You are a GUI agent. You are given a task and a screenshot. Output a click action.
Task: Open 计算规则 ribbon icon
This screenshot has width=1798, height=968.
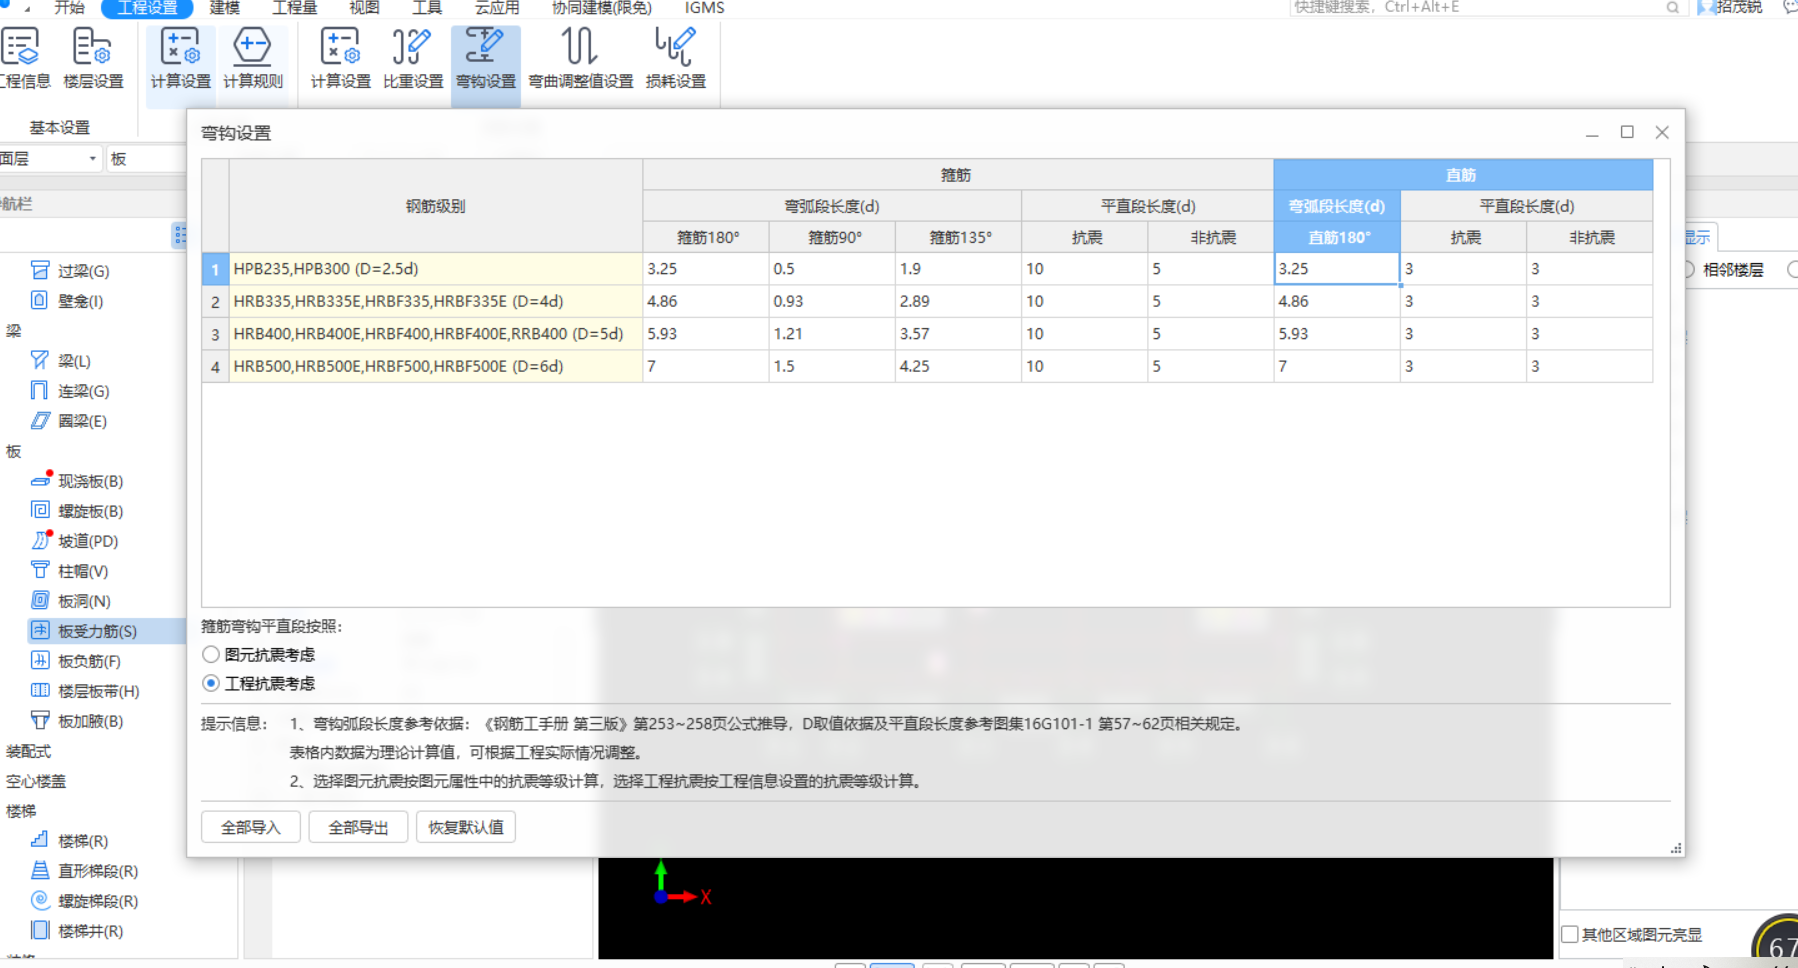pos(252,47)
